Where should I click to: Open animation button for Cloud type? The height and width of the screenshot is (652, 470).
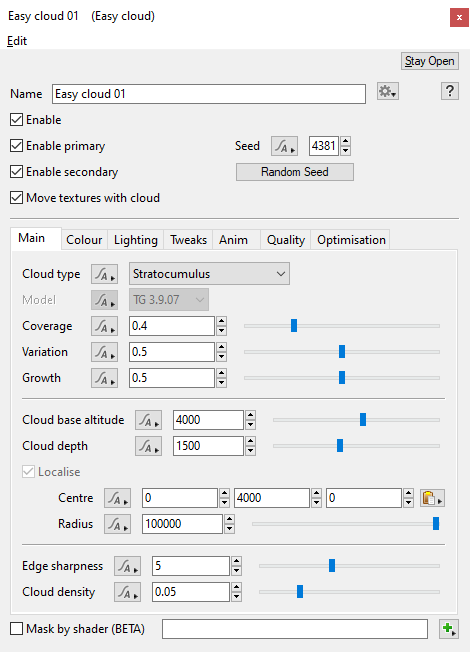[x=104, y=274]
